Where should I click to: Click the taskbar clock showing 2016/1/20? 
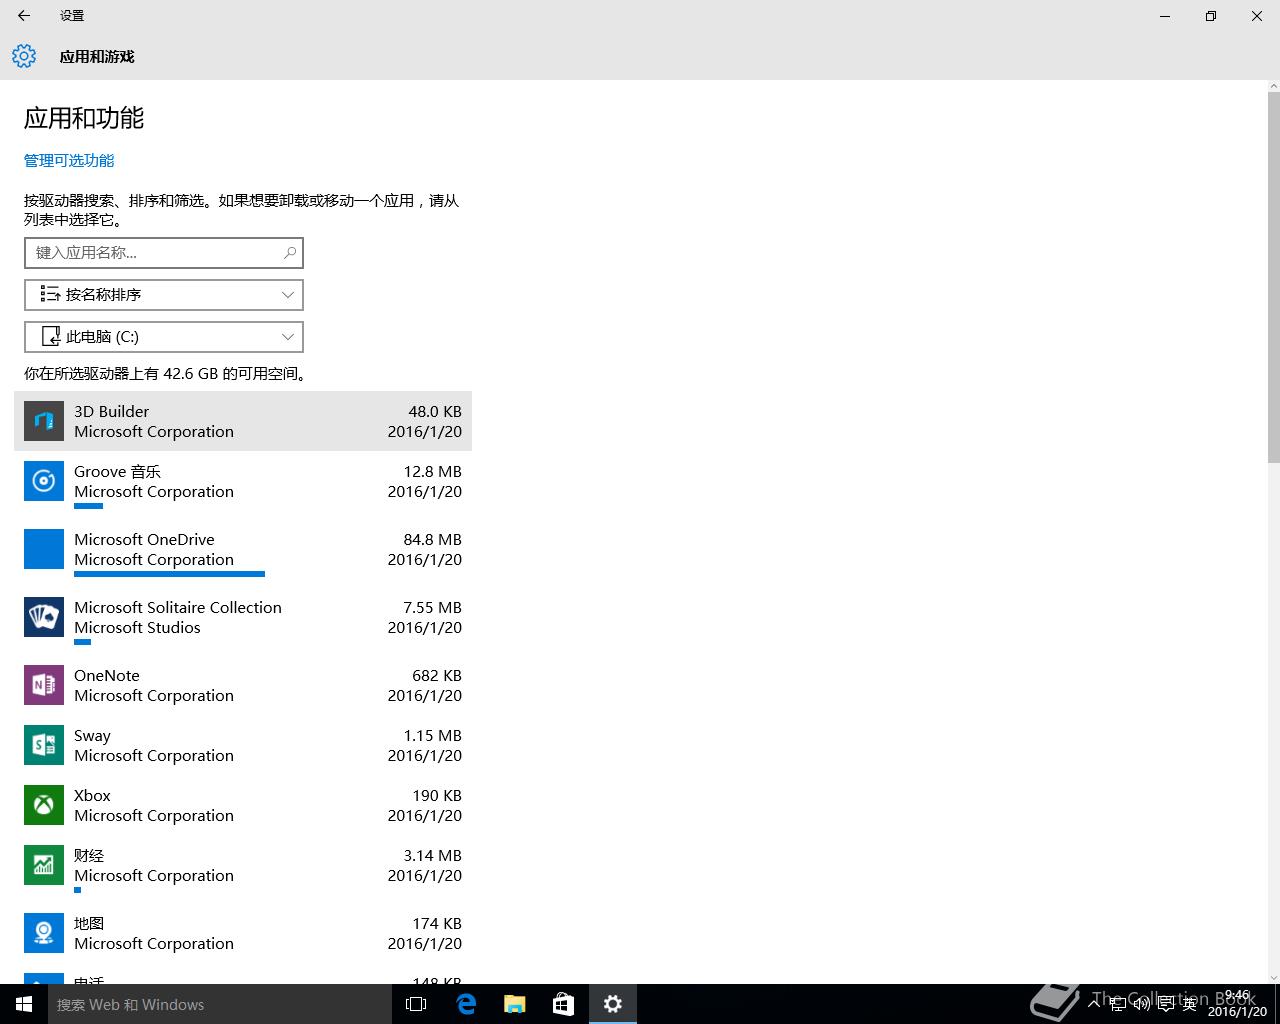pos(1237,1004)
